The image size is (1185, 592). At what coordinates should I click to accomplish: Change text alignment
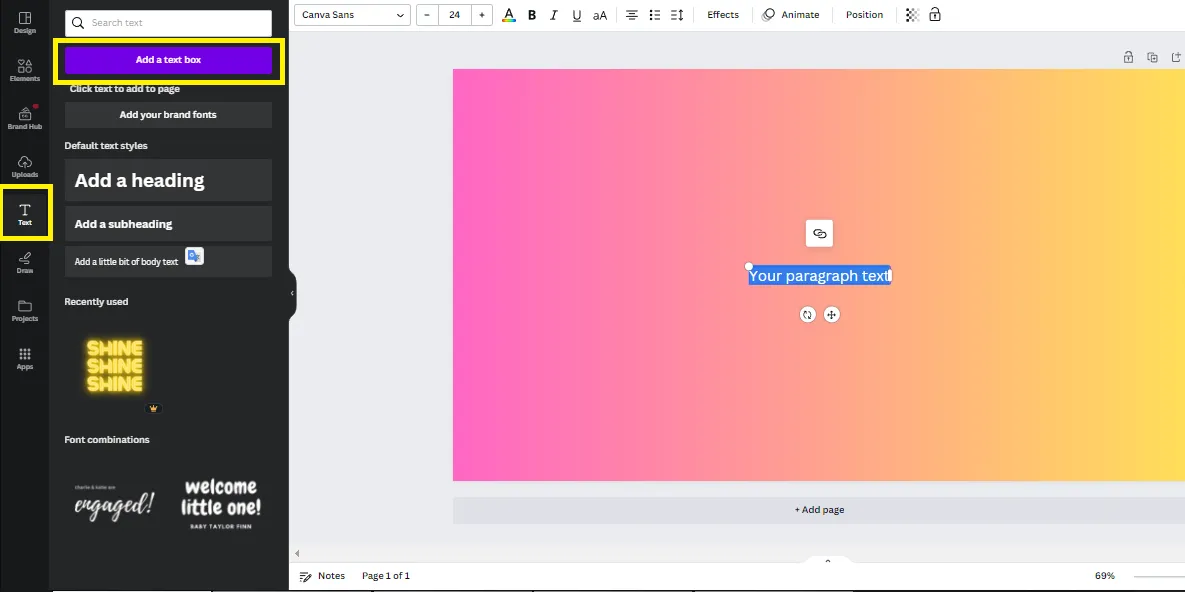(x=632, y=14)
